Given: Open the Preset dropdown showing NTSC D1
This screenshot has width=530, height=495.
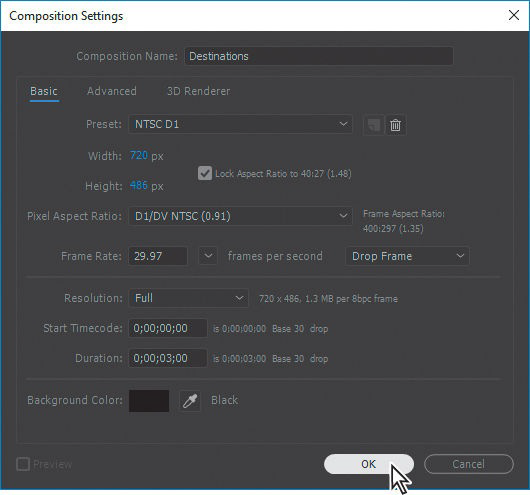Looking at the screenshot, I should tap(240, 124).
